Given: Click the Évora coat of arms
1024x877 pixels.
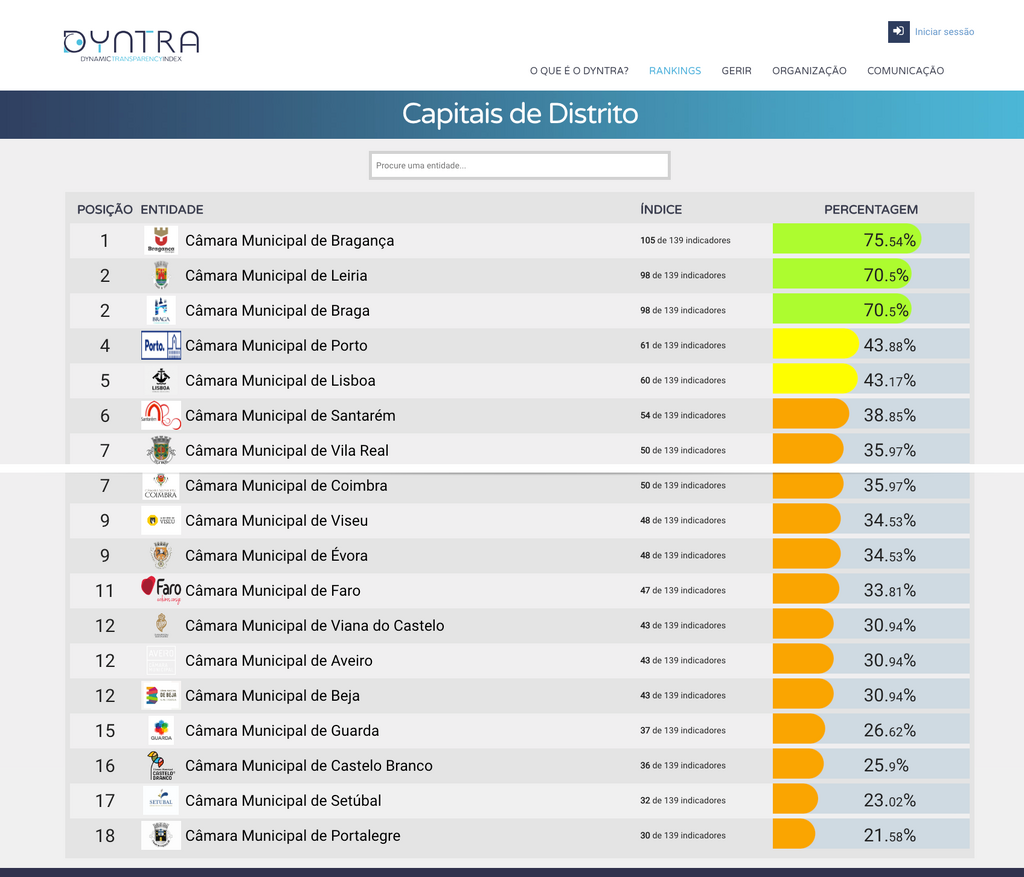Looking at the screenshot, I should pos(161,556).
